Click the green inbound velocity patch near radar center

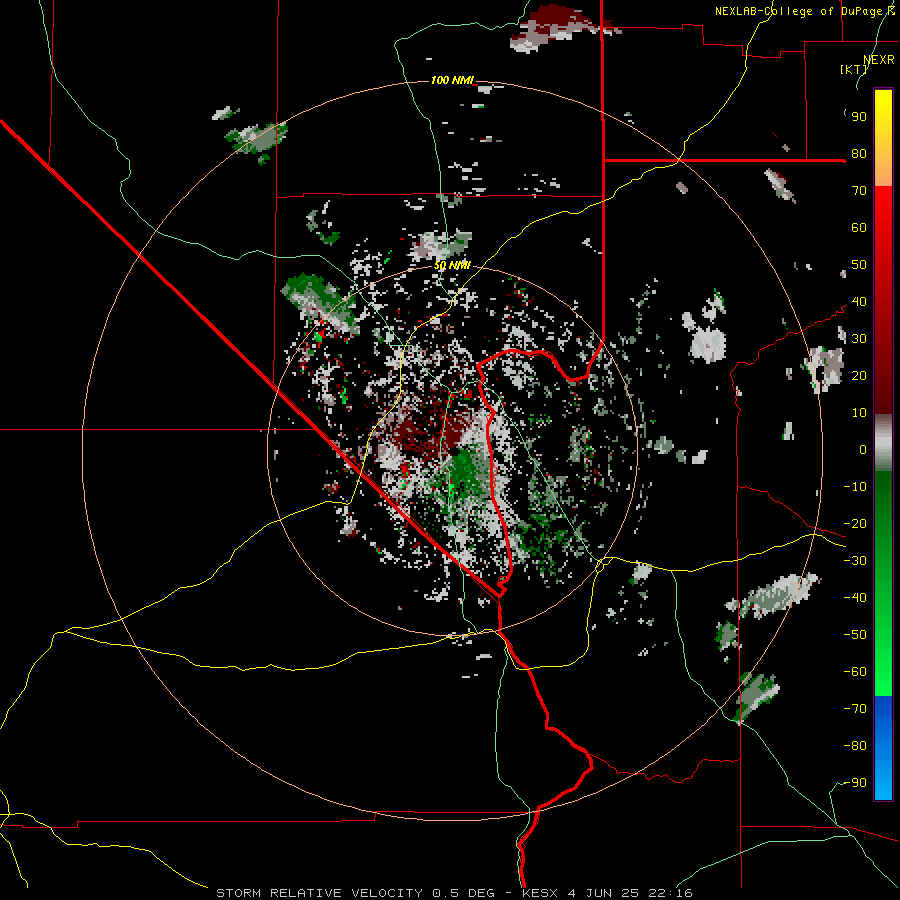coord(464,474)
